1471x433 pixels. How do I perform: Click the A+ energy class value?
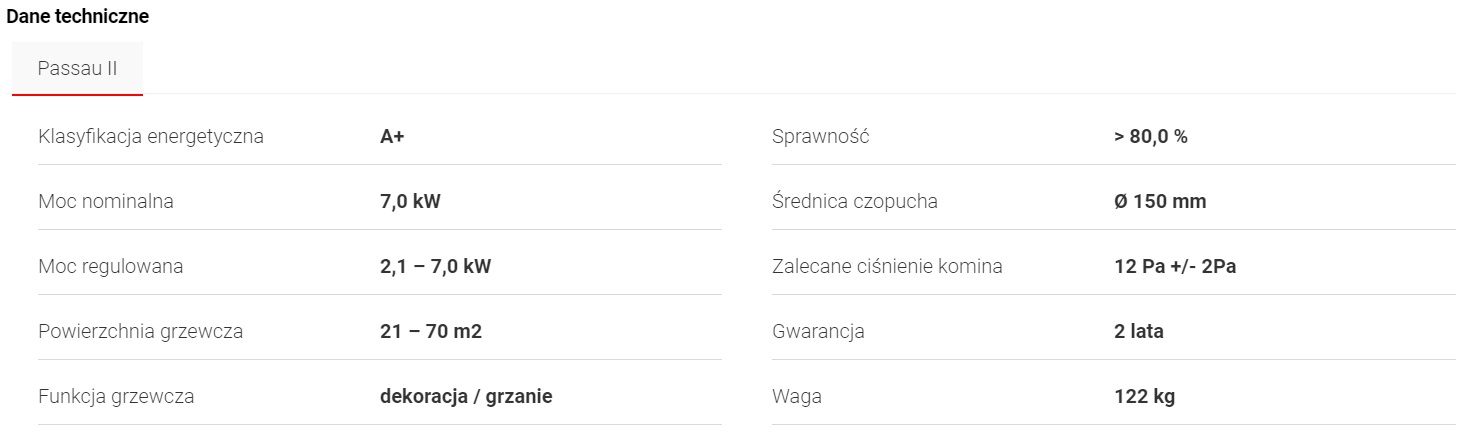pyautogui.click(x=392, y=137)
